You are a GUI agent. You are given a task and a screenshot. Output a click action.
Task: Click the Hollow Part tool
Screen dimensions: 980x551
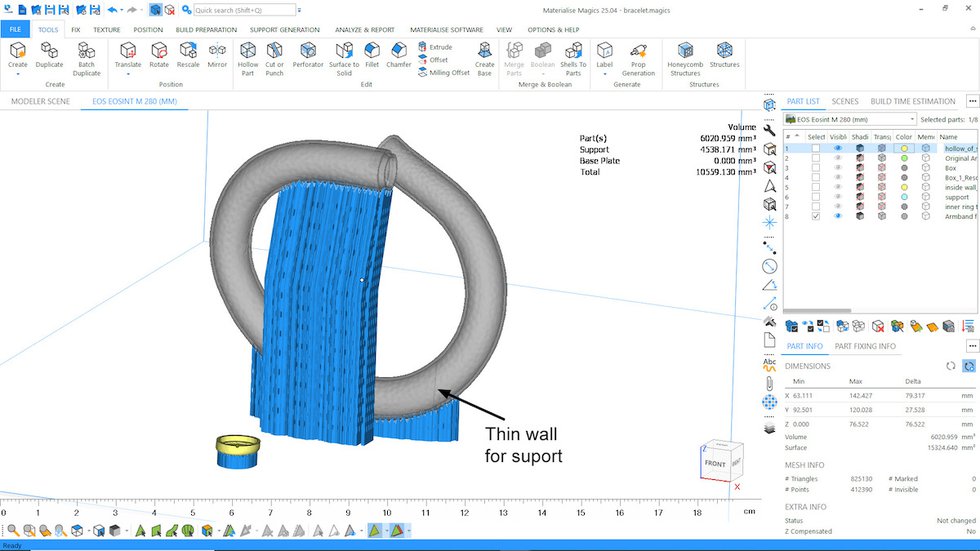247,56
